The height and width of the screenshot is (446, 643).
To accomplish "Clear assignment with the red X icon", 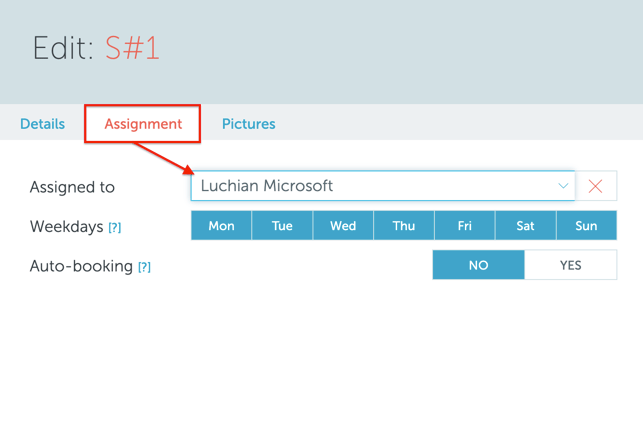I will click(x=595, y=186).
